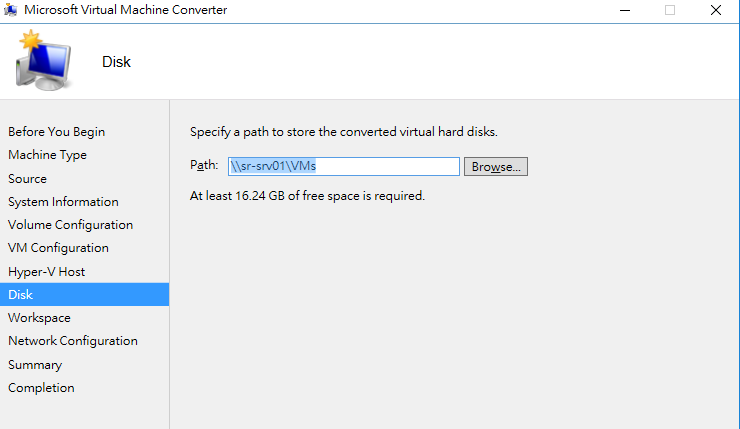Open the Hyper-V Host step
The image size is (740, 429).
coord(46,271)
